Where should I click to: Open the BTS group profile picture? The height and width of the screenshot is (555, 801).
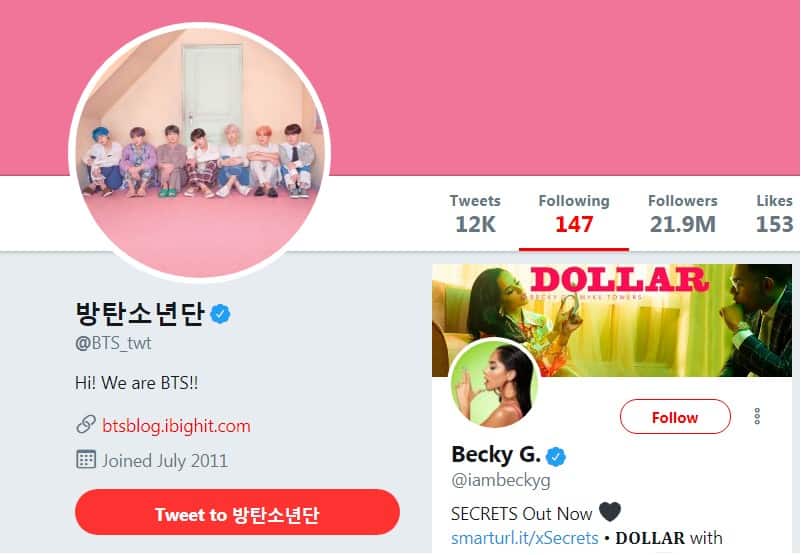click(x=200, y=152)
